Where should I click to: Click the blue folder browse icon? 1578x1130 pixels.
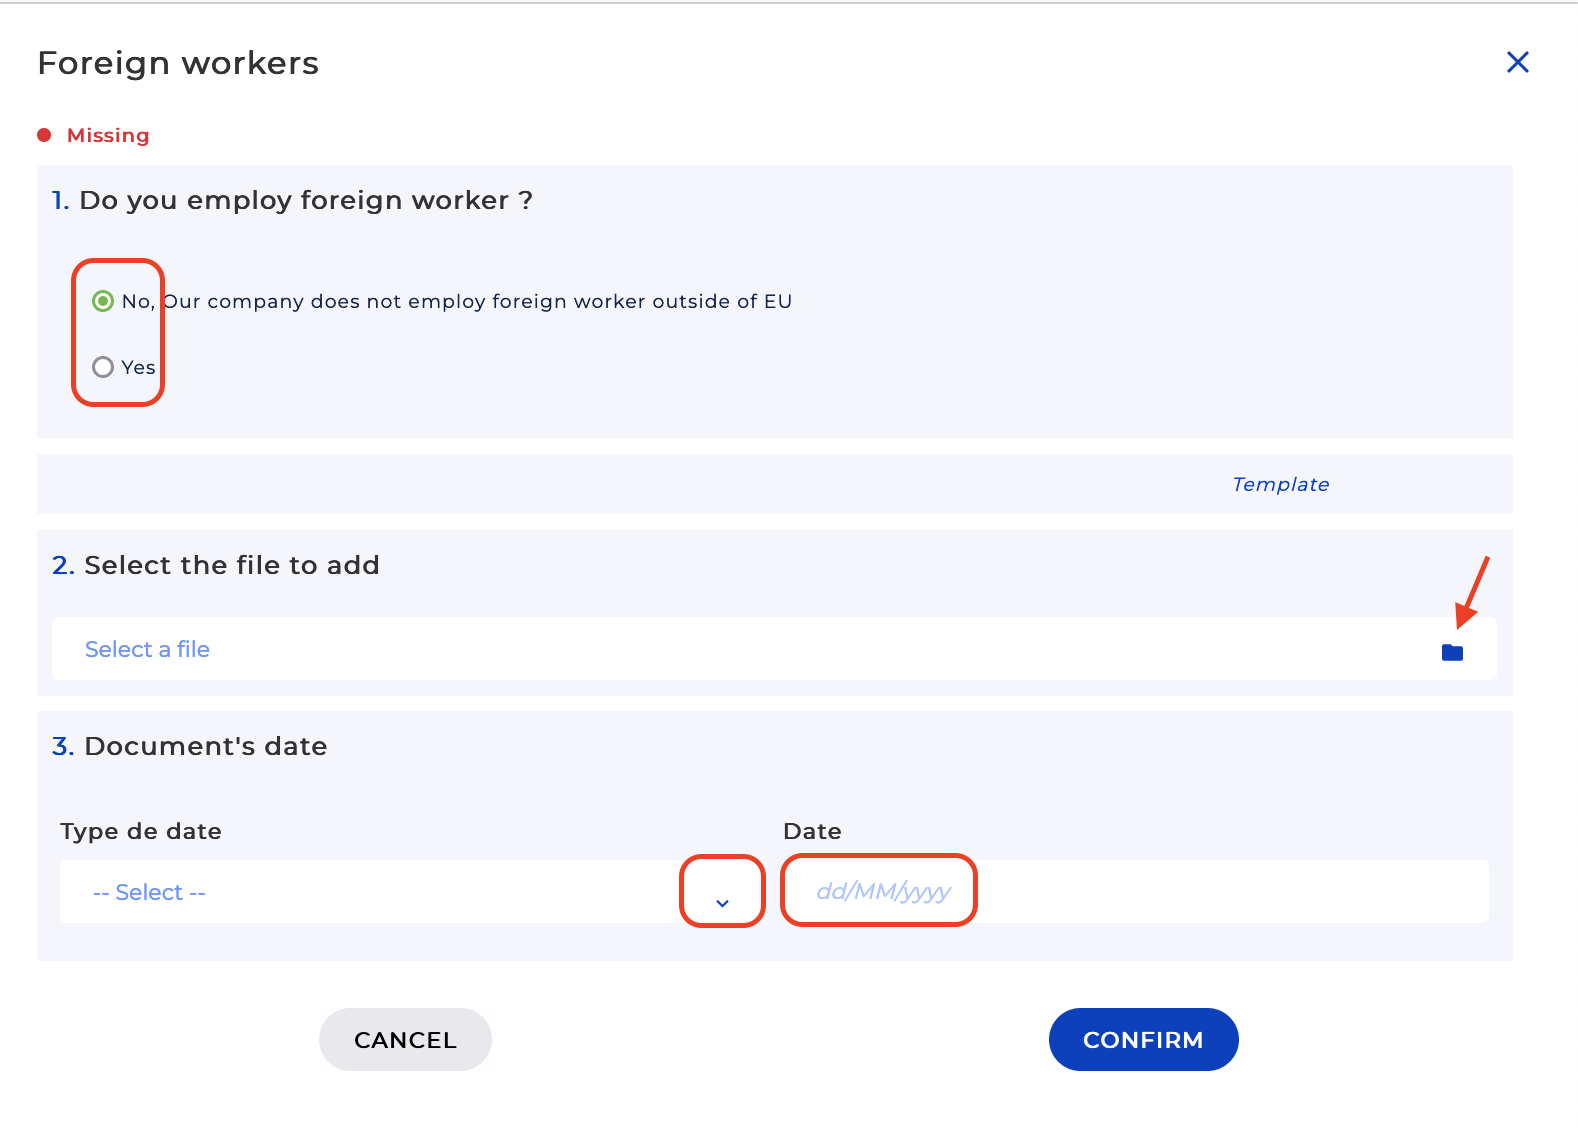coord(1452,653)
